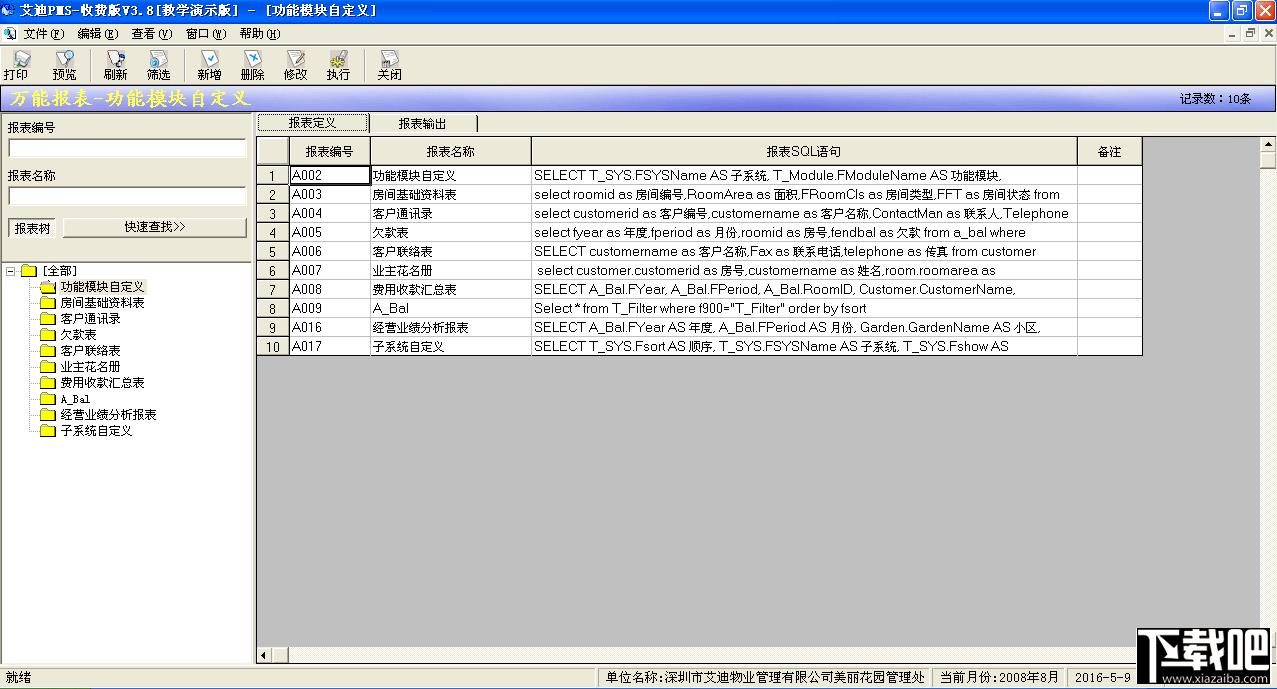Click SQL cell starting 'Select * from T_Filter'
The image size is (1277, 689).
(x=804, y=308)
